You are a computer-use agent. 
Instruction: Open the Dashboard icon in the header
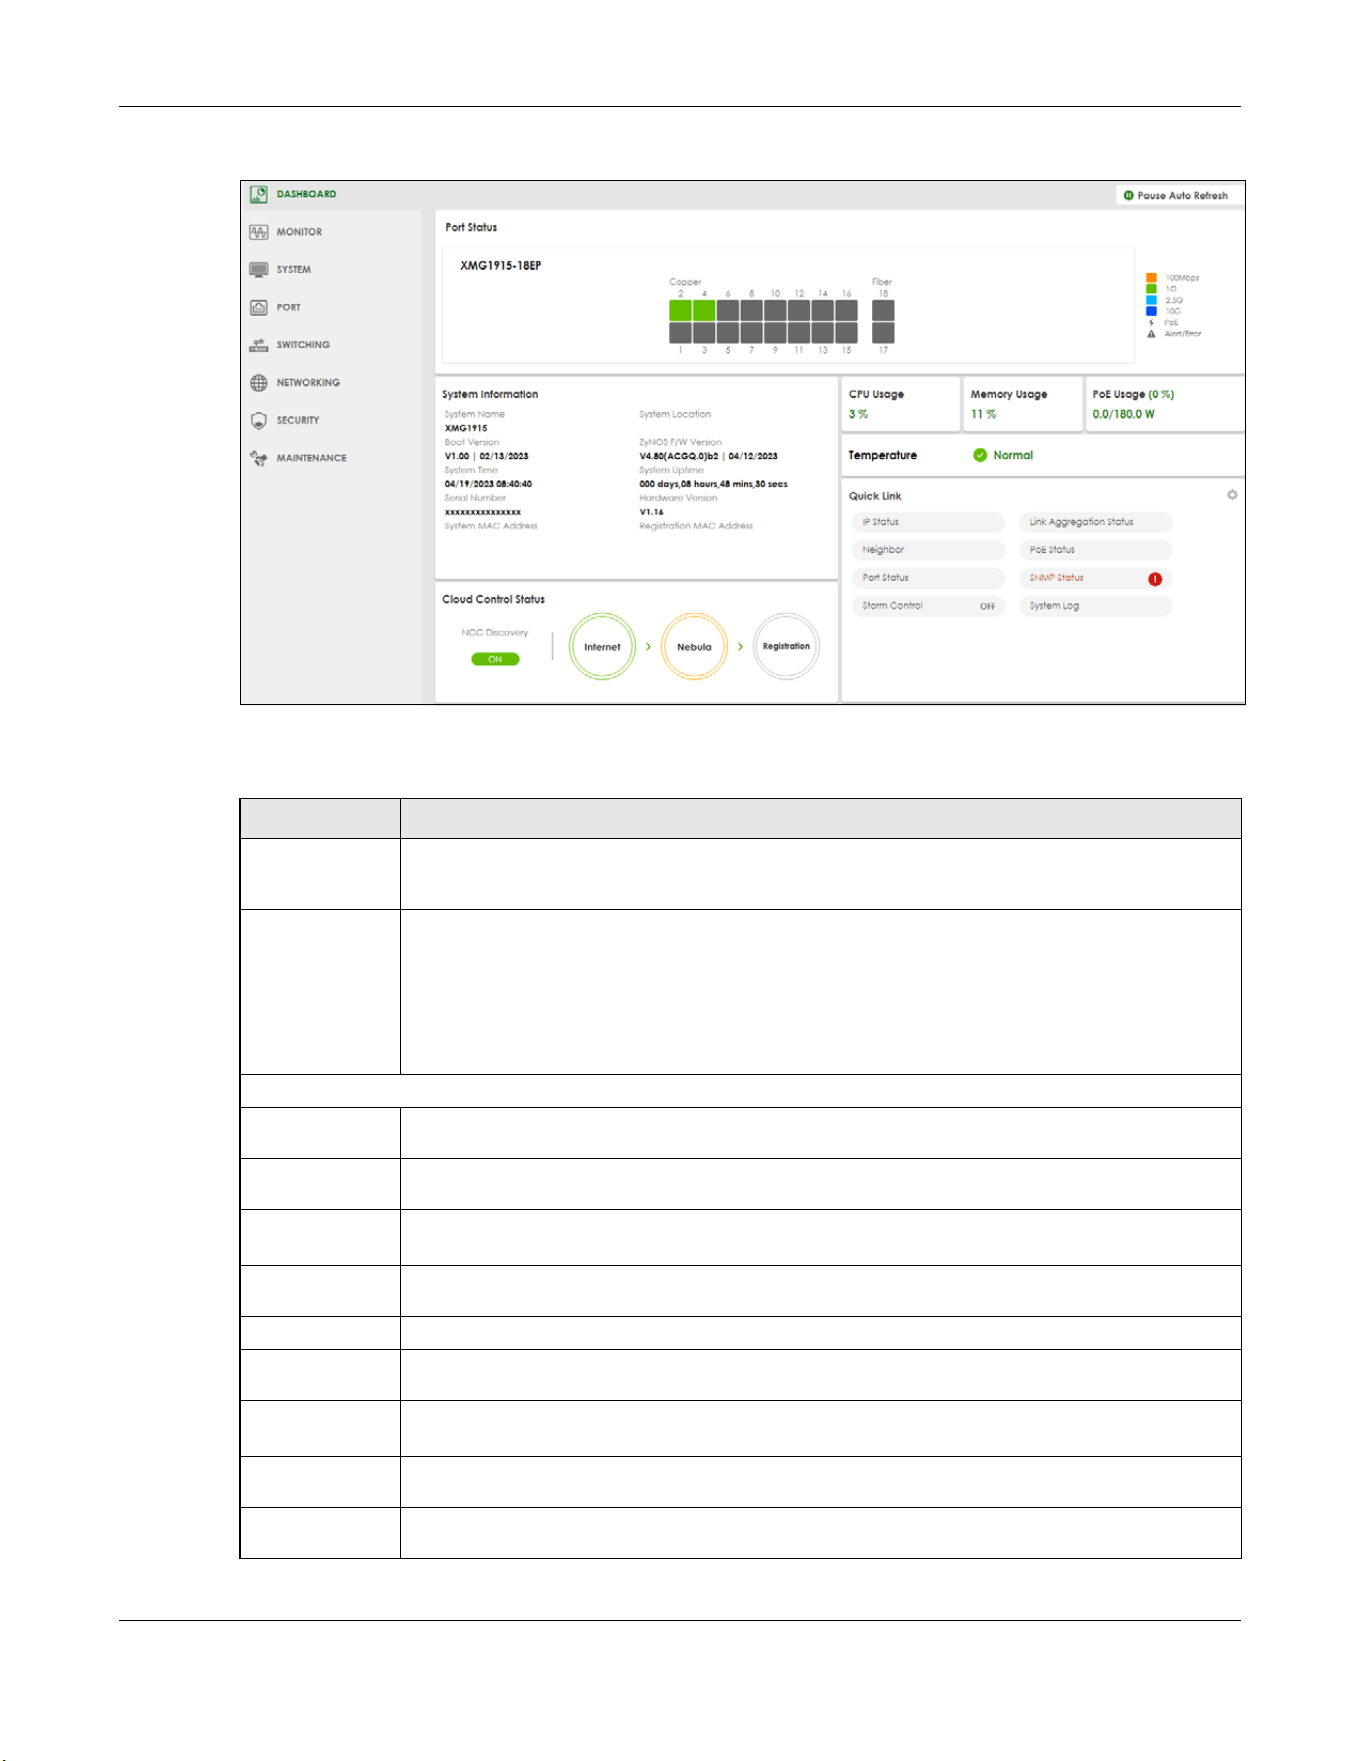coord(259,194)
